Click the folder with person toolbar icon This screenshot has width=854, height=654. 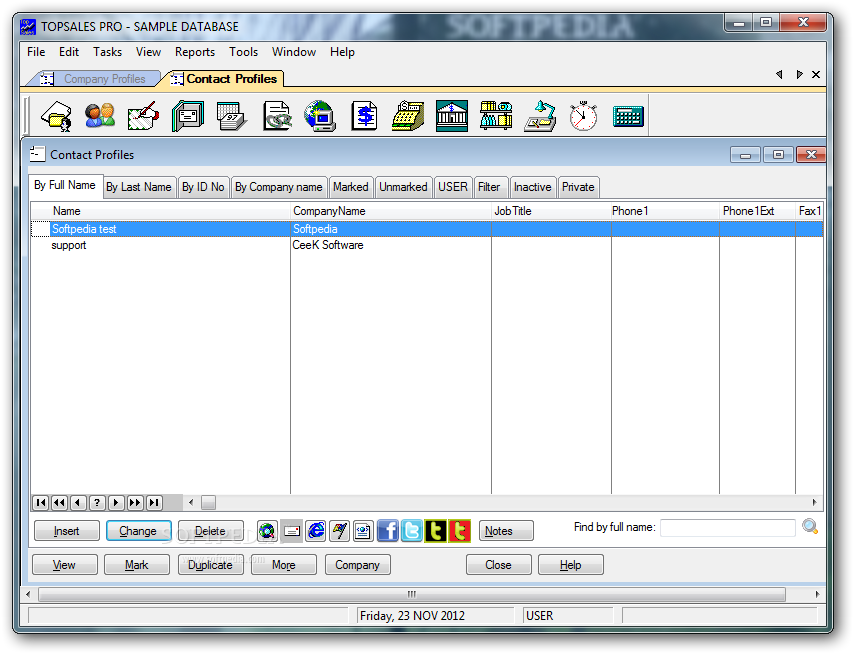(57, 116)
